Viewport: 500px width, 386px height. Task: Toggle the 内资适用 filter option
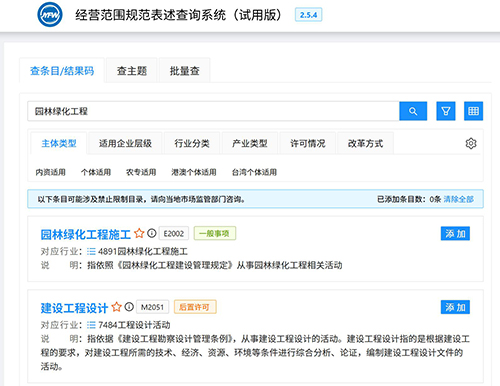[50, 172]
